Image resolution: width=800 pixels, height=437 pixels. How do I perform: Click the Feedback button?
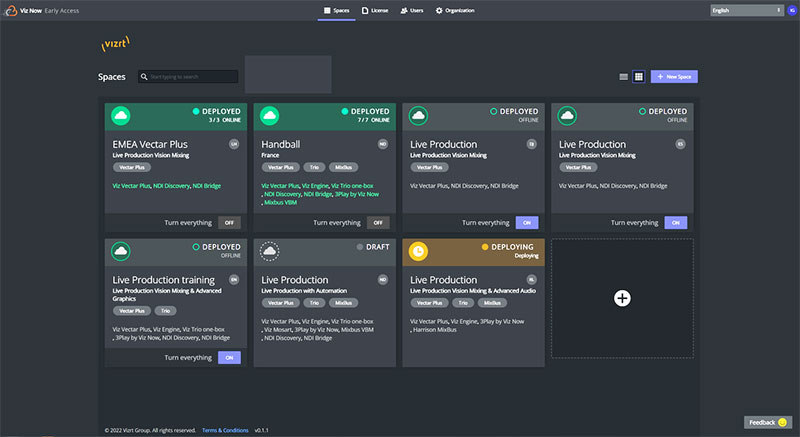(x=767, y=423)
